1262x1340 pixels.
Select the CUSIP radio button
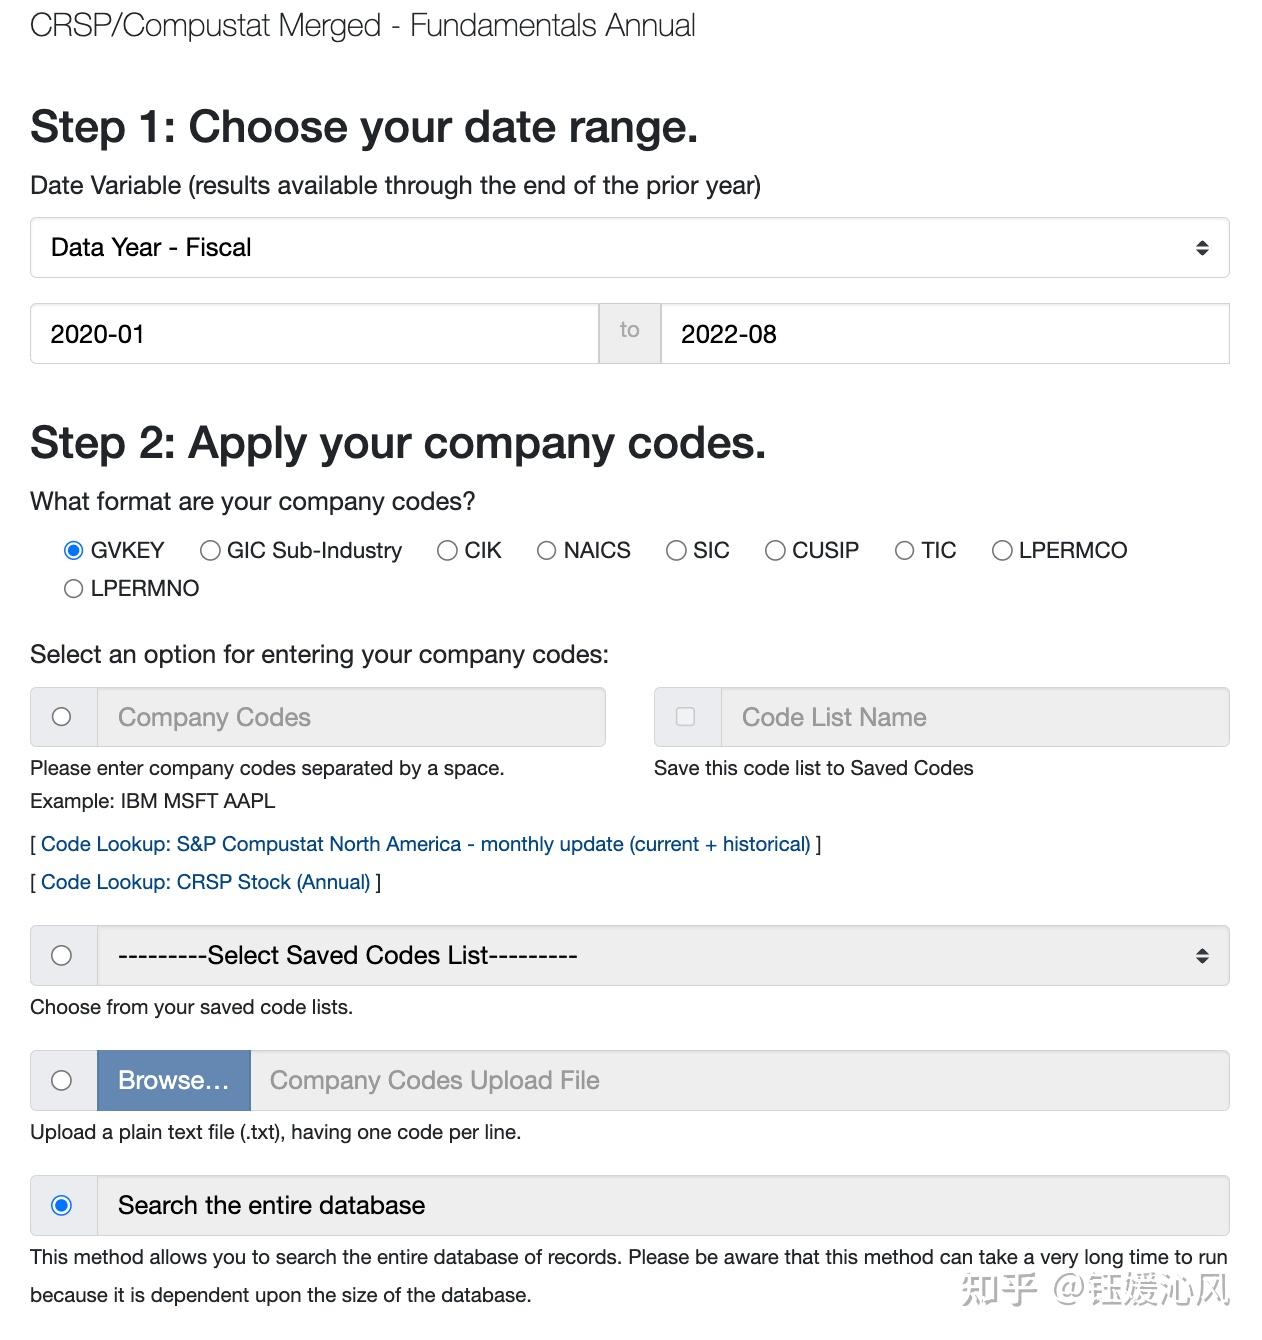(x=775, y=551)
